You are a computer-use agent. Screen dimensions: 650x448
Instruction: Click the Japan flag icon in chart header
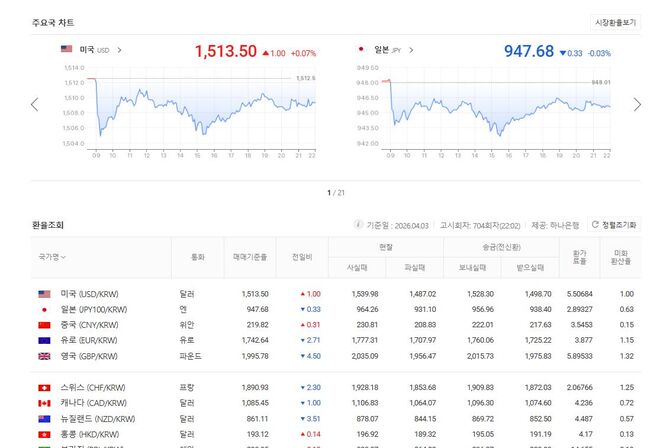[x=361, y=49]
